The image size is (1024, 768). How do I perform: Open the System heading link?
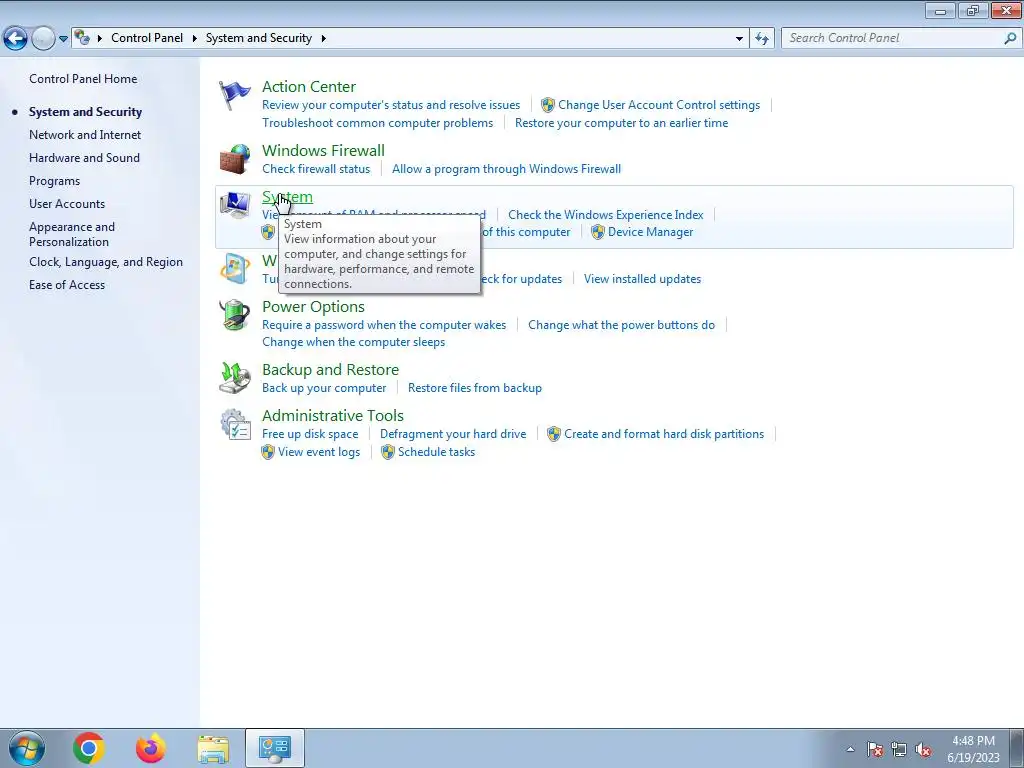(287, 197)
